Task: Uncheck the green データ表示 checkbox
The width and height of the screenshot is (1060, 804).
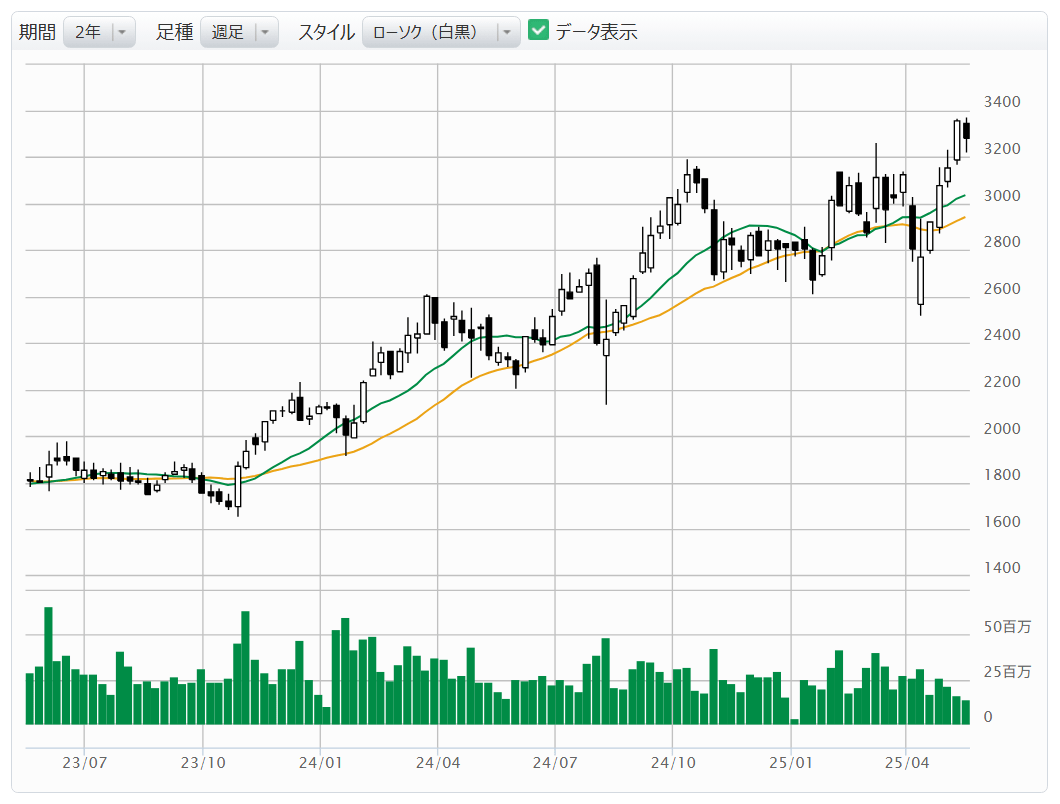Action: point(539,31)
